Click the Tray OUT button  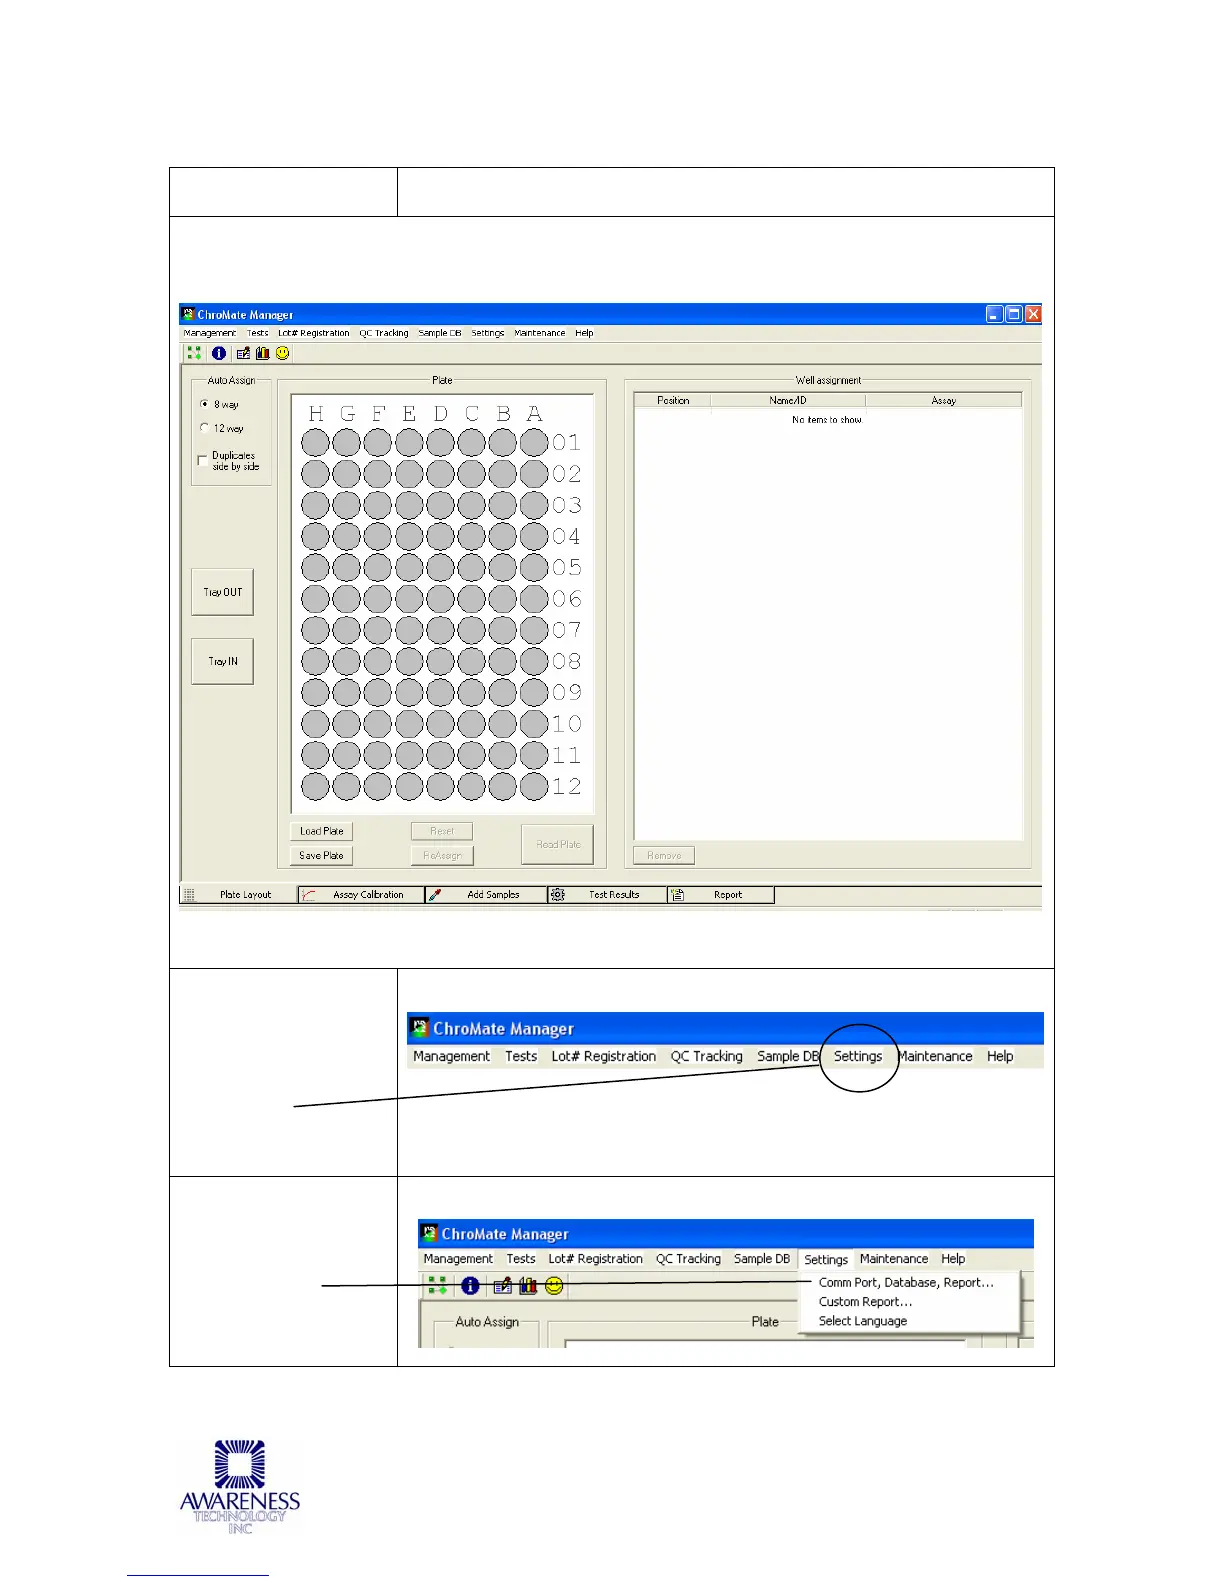point(222,592)
